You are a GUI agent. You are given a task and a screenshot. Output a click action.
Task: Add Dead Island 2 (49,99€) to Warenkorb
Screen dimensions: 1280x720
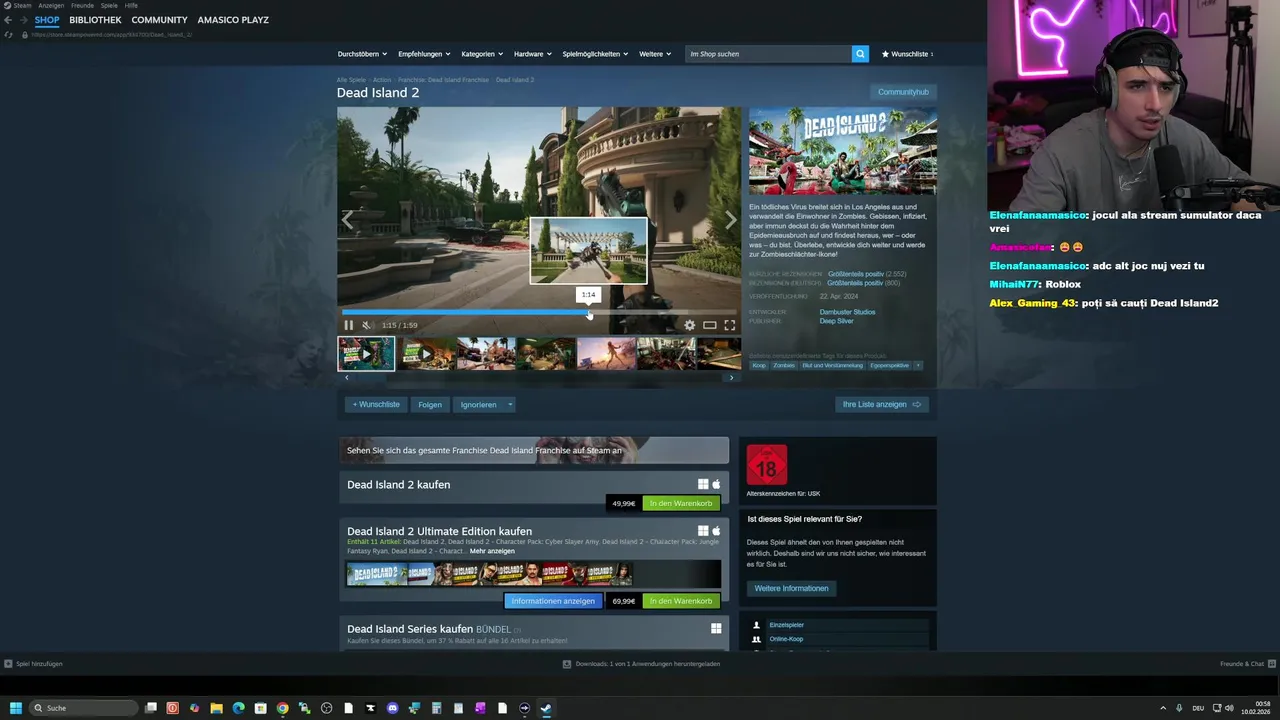tap(681, 503)
